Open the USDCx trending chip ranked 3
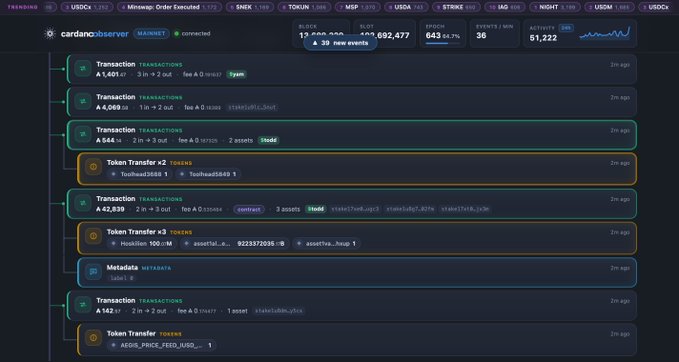 [x=87, y=7]
